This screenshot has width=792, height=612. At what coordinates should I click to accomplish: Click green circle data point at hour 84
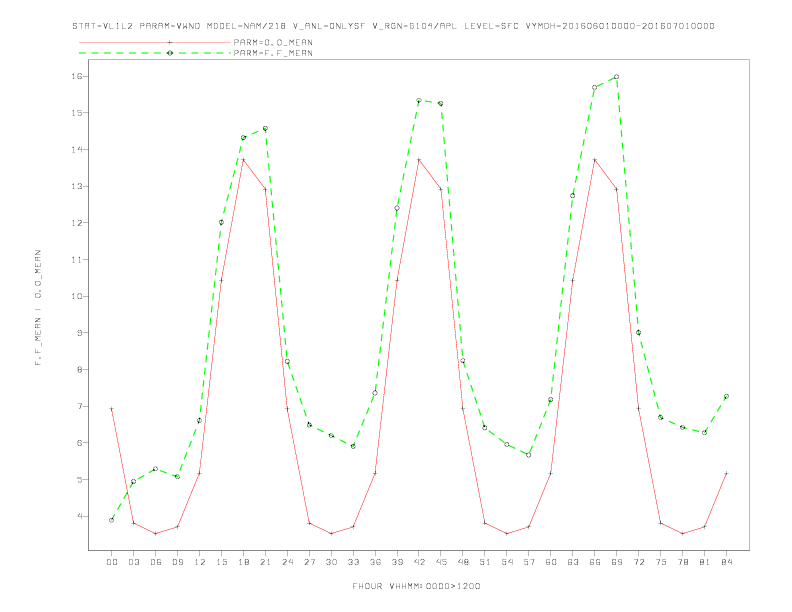coord(727,397)
